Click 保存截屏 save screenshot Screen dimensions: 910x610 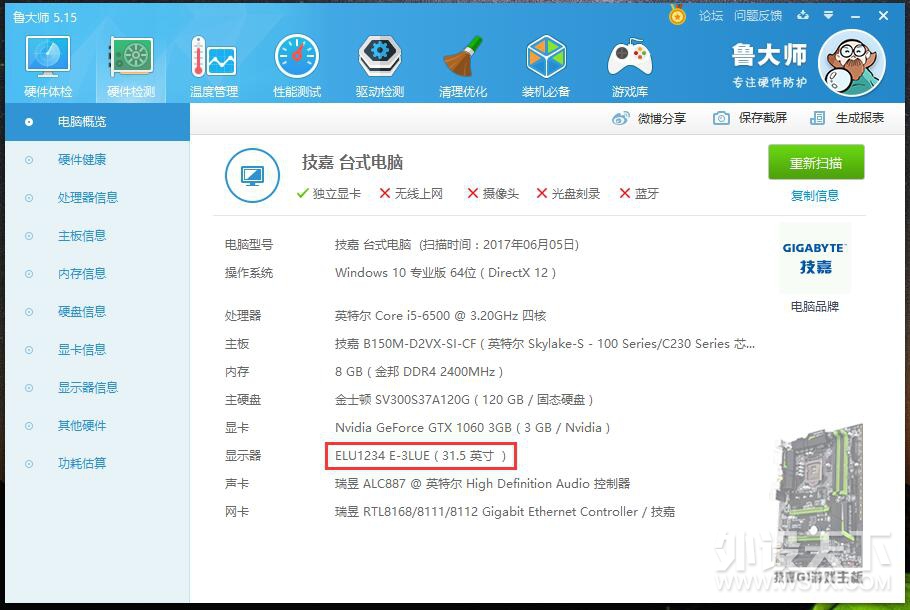750,118
